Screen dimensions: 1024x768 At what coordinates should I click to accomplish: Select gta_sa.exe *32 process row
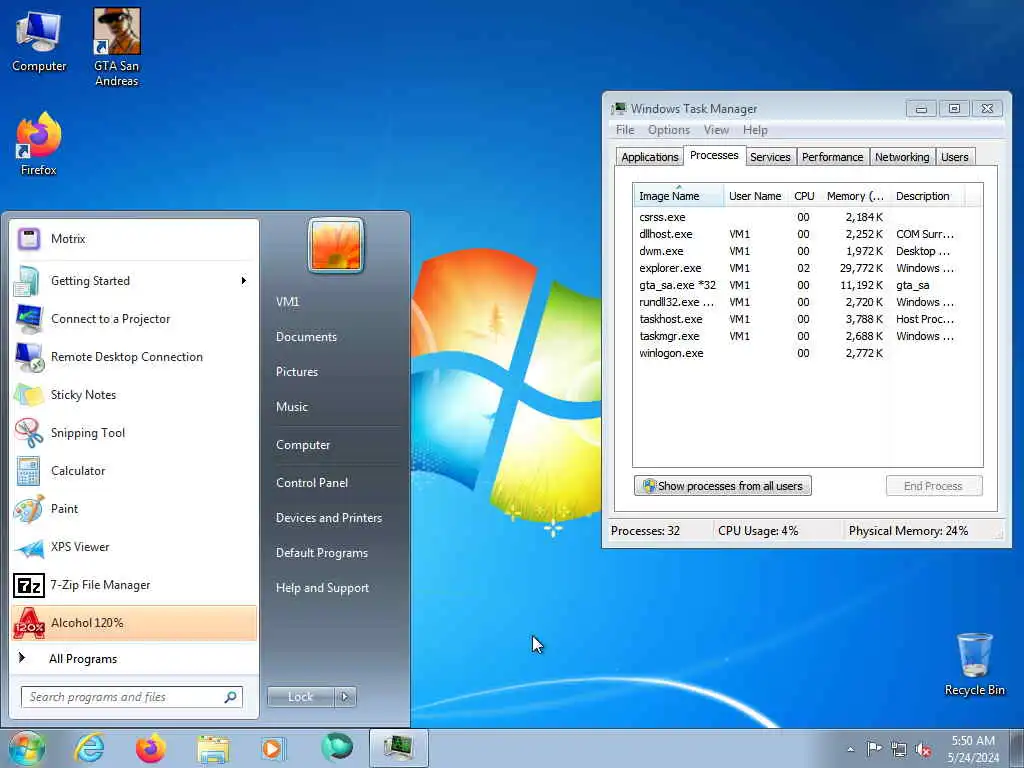point(807,285)
